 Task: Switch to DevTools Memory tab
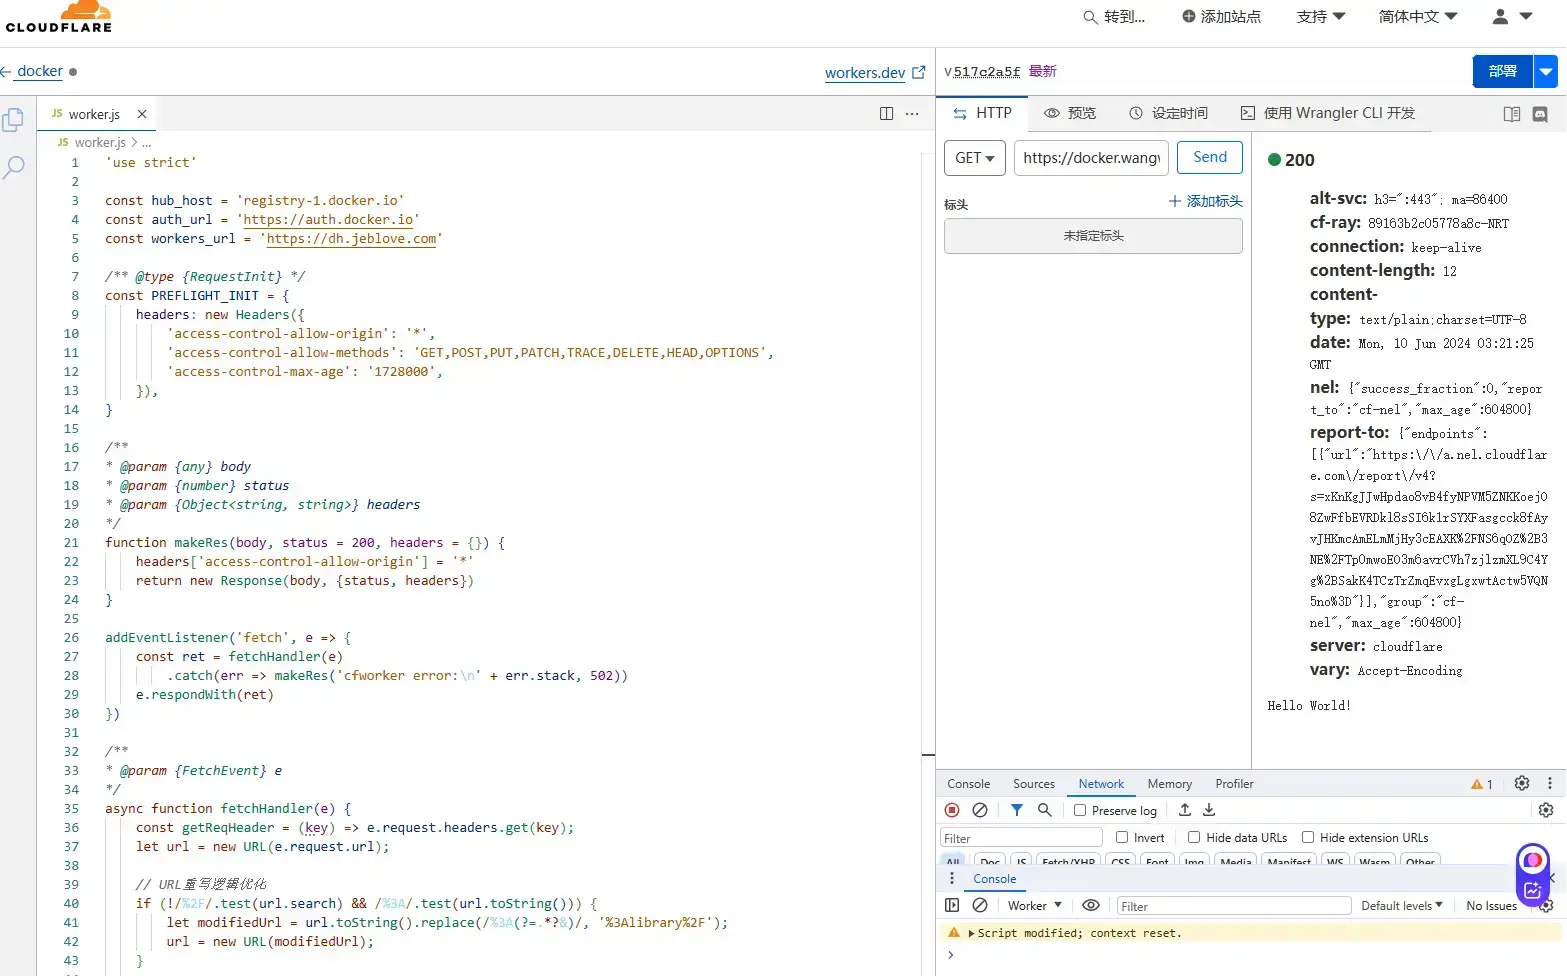pyautogui.click(x=1170, y=784)
